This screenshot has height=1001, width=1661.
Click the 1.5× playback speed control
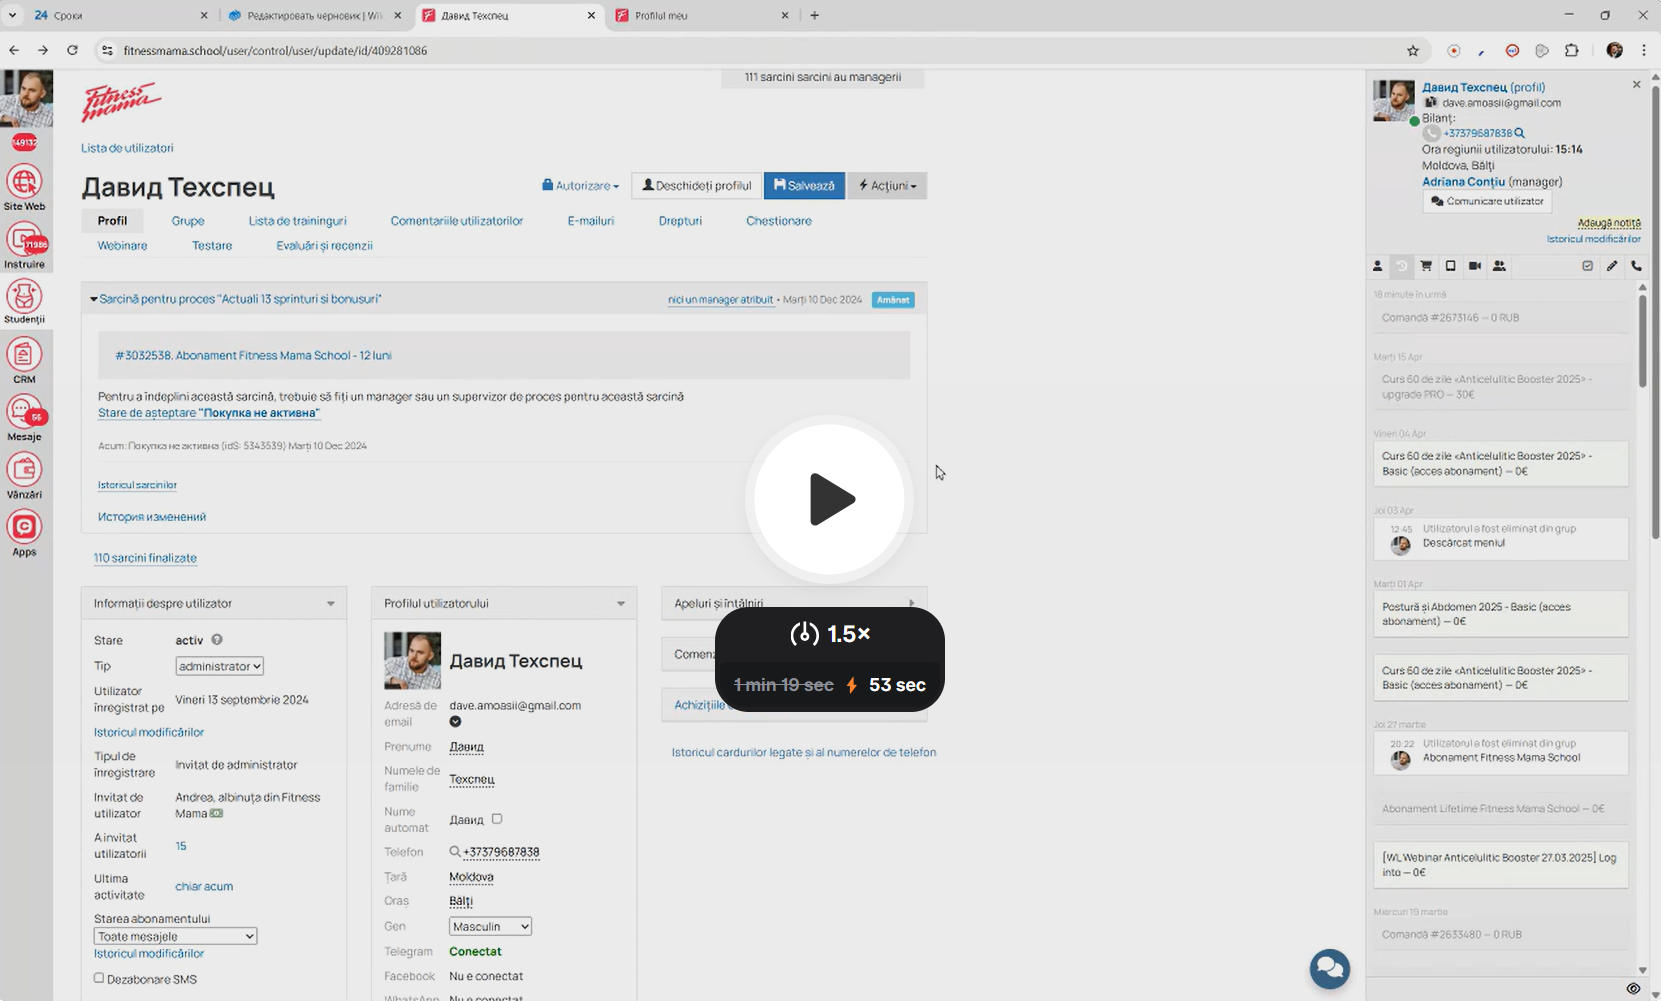point(830,634)
